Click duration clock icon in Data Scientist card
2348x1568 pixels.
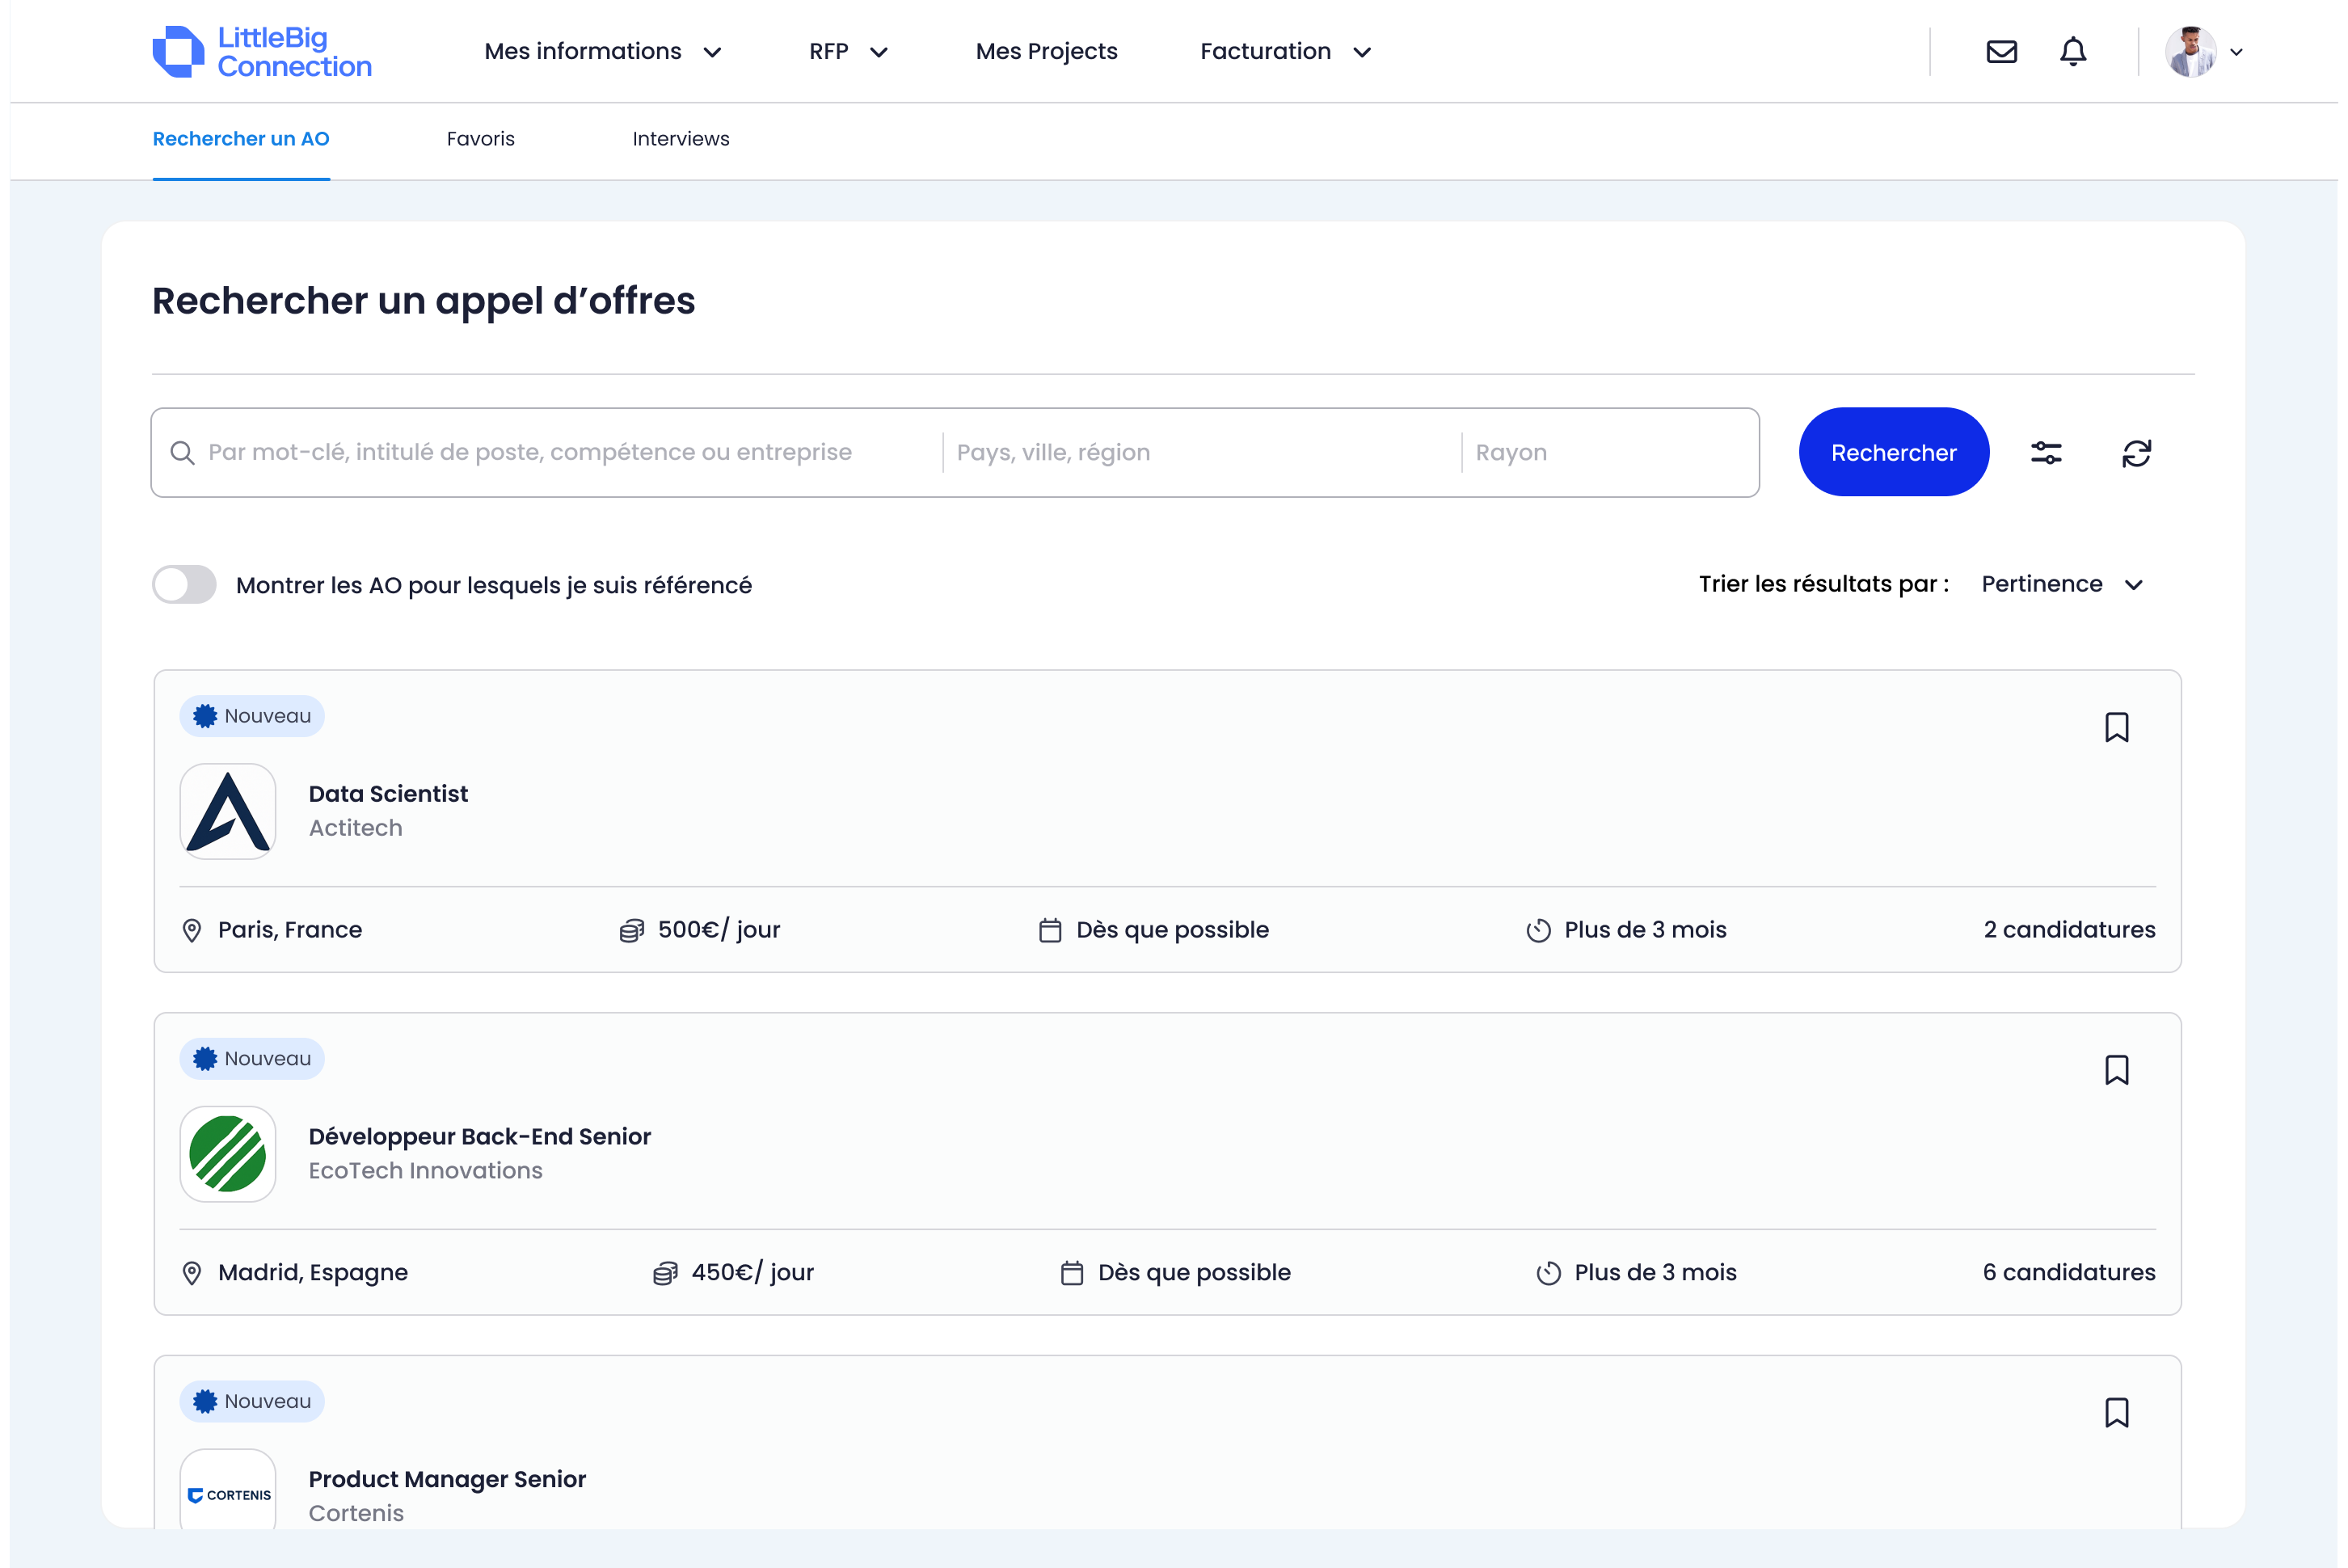click(x=1538, y=930)
